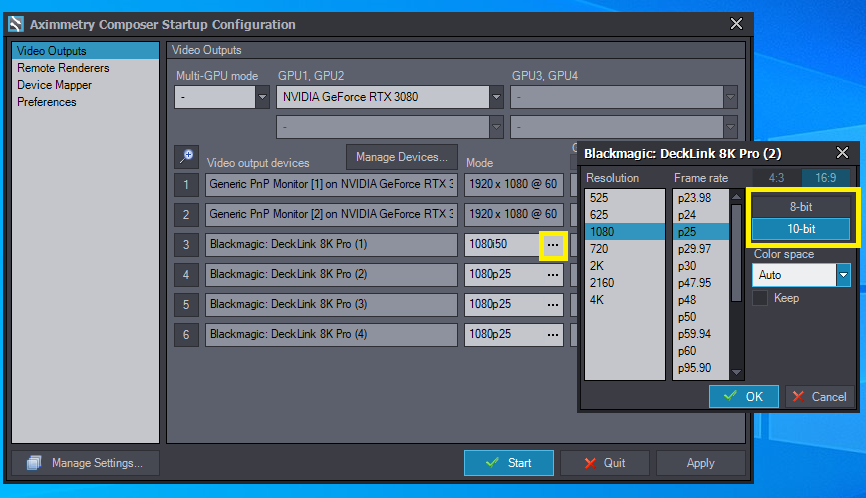The height and width of the screenshot is (498, 866).
Task: Expand the Color space Auto dropdown
Action: tap(843, 275)
